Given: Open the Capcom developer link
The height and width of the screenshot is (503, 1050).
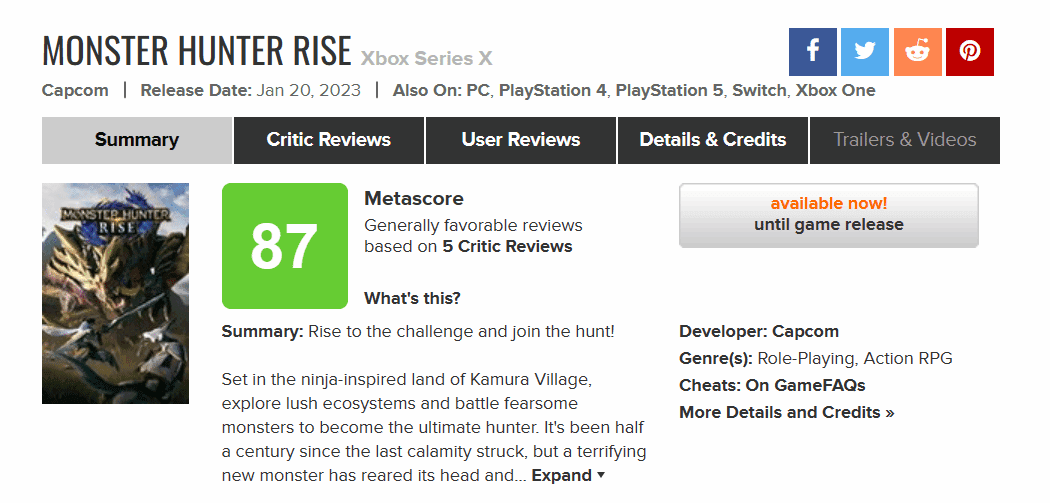Looking at the screenshot, I should point(806,332).
